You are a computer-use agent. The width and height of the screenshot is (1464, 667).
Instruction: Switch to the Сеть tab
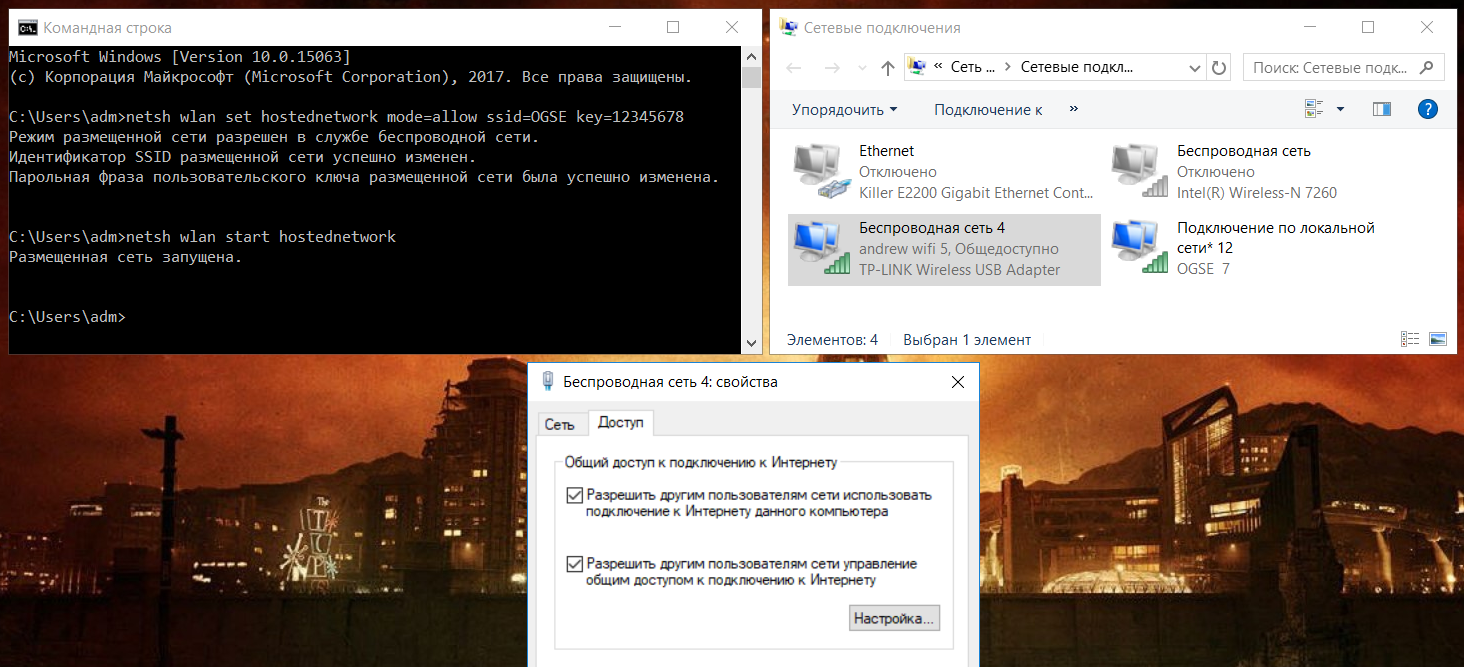pyautogui.click(x=560, y=424)
